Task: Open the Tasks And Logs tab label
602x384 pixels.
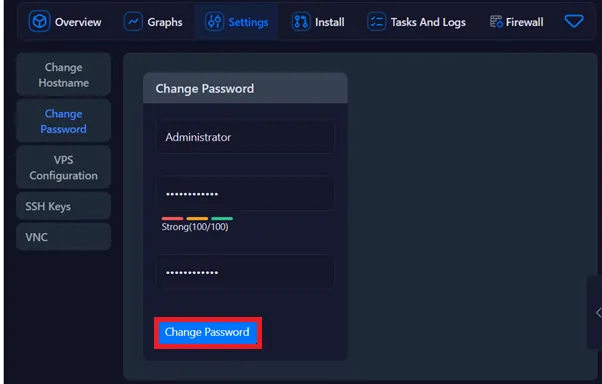Action: pyautogui.click(x=428, y=22)
